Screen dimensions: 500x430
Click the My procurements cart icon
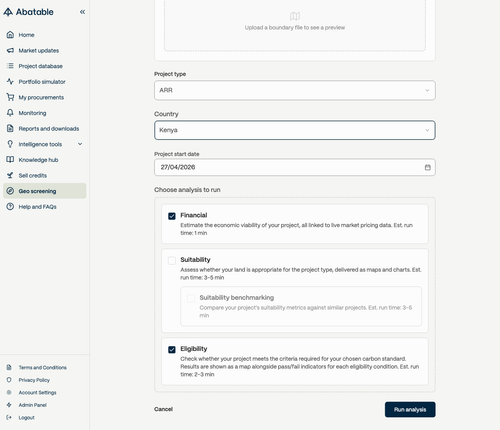click(x=10, y=97)
